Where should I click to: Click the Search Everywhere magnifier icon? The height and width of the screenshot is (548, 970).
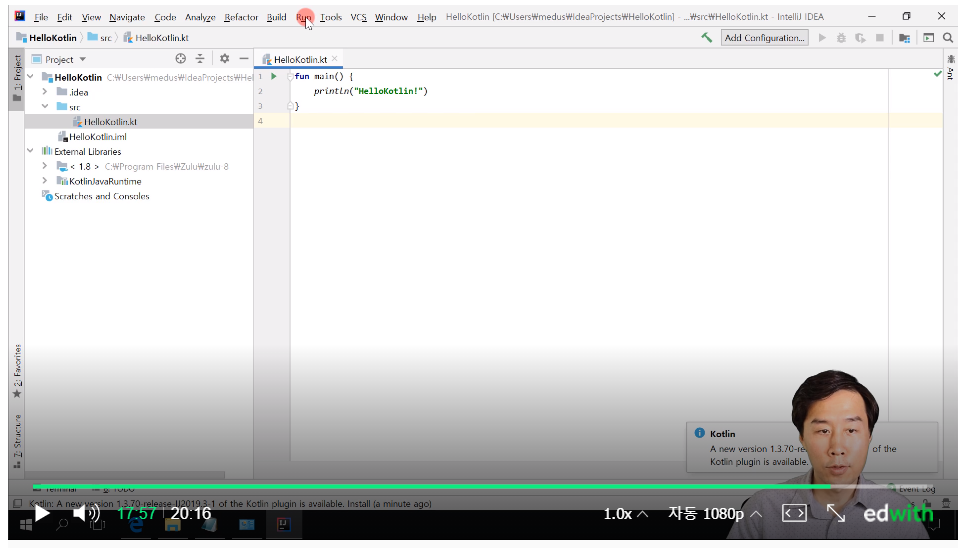click(948, 38)
